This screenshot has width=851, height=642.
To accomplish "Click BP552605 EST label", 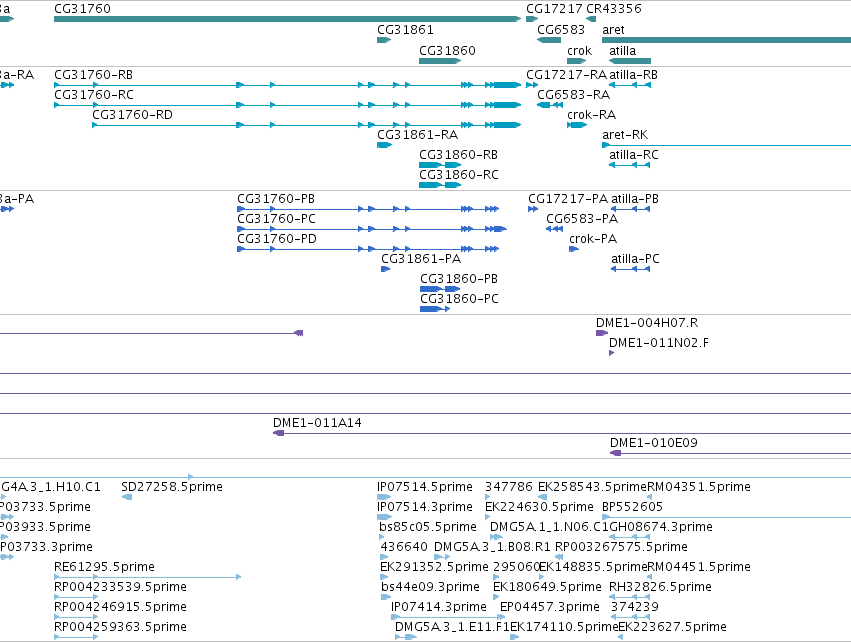I will tap(633, 507).
